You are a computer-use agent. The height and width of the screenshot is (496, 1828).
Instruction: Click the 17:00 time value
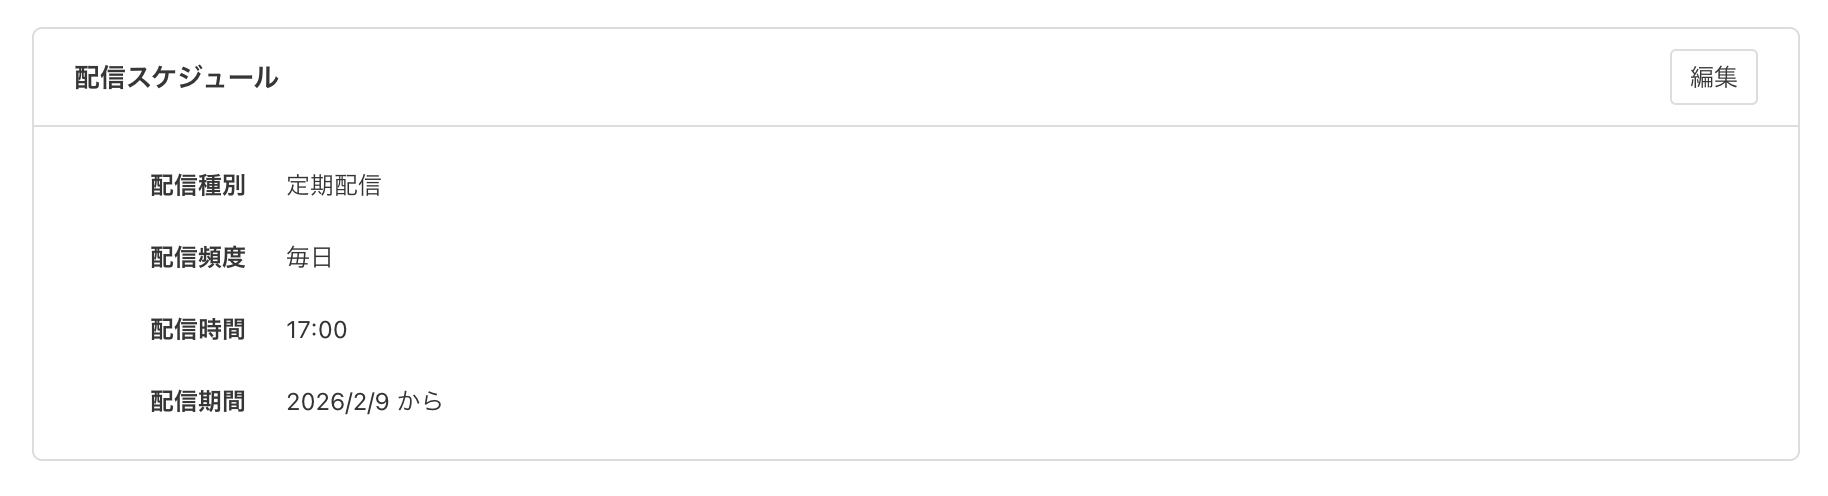(x=316, y=330)
